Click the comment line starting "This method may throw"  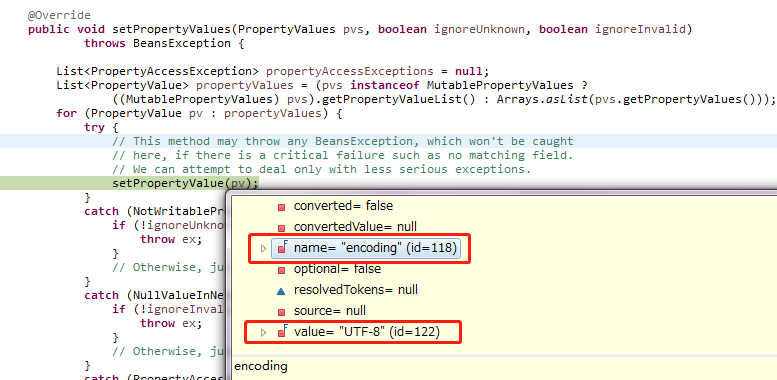click(x=343, y=141)
